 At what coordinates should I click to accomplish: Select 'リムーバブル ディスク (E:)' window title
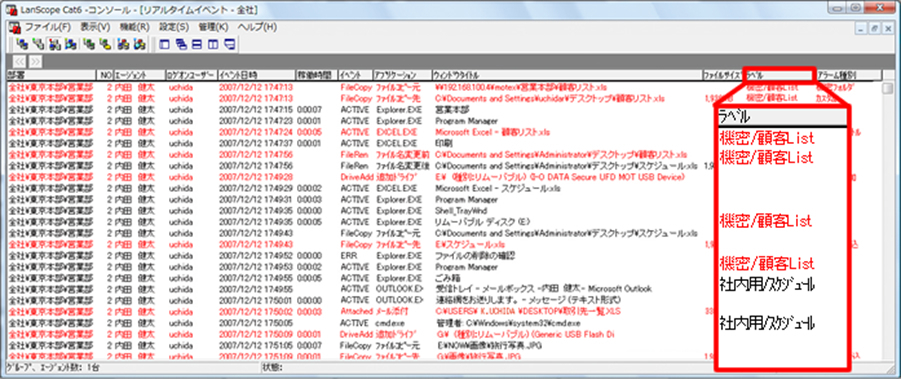(x=483, y=222)
